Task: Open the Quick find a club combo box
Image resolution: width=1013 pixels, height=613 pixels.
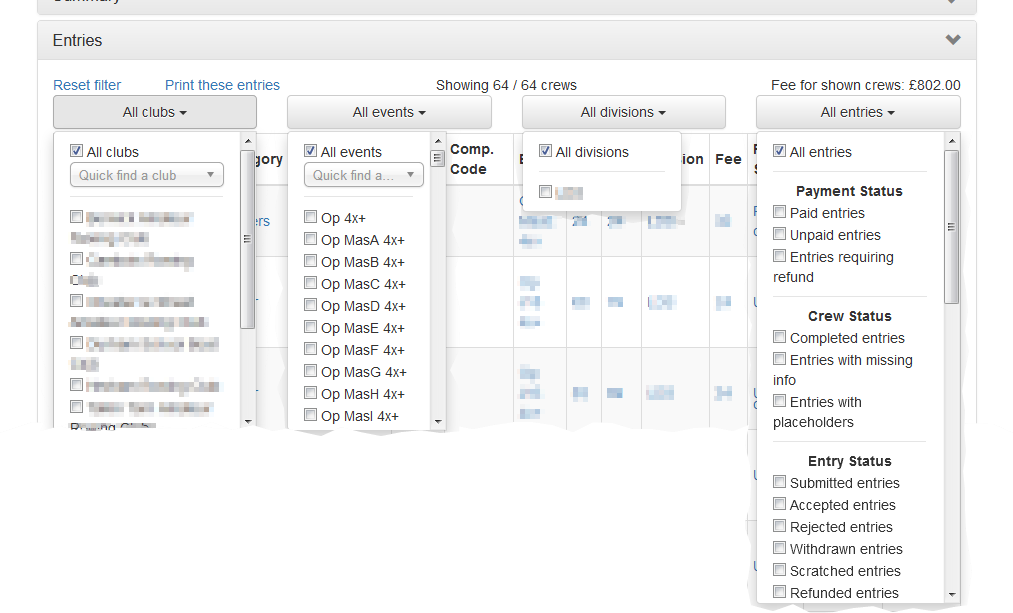Action: coord(146,175)
